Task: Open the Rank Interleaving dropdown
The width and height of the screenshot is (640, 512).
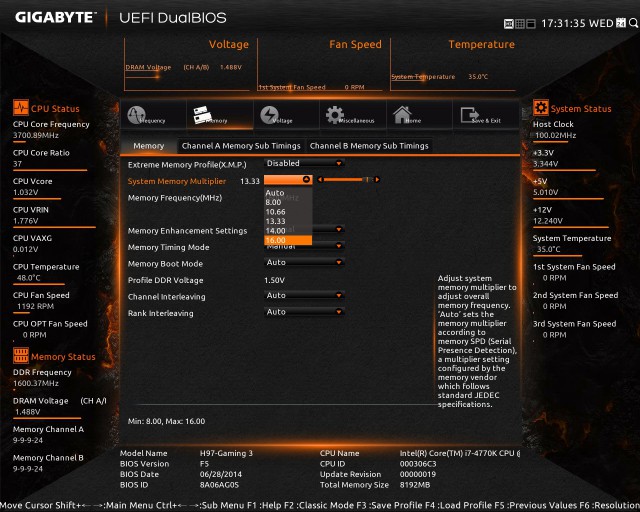Action: pyautogui.click(x=304, y=312)
